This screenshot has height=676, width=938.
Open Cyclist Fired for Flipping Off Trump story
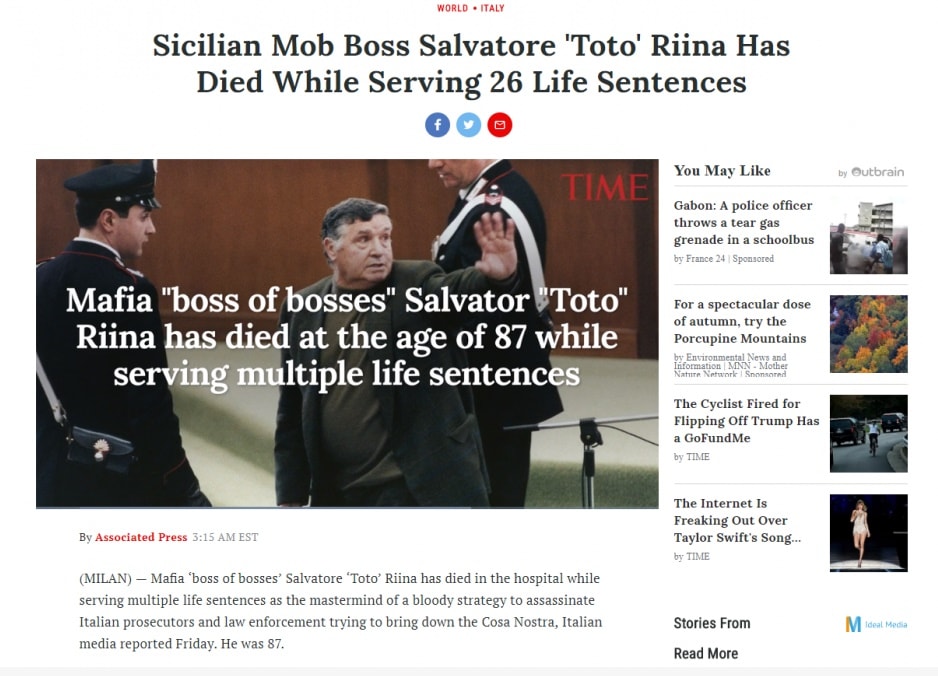click(x=746, y=421)
